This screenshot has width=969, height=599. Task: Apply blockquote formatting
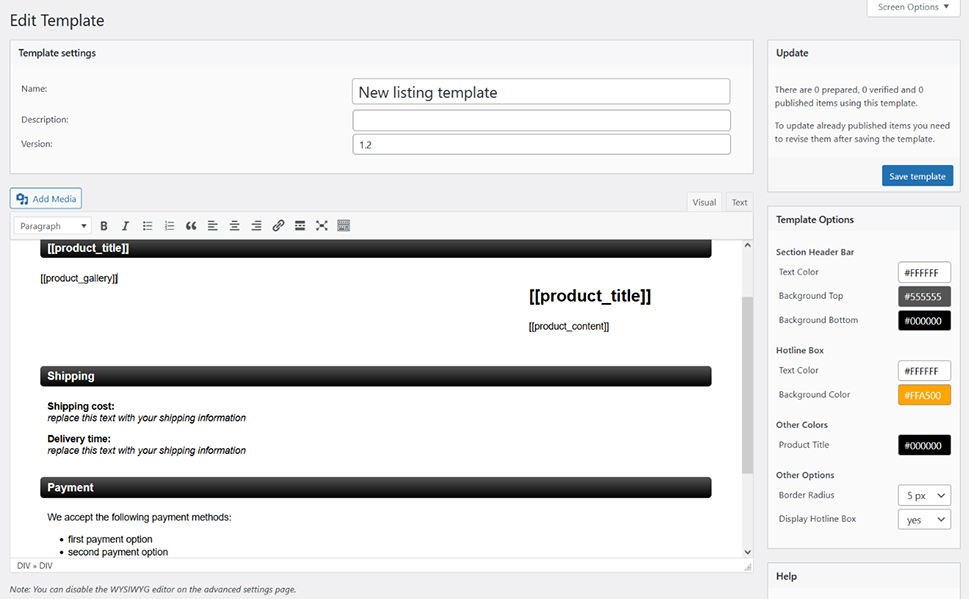(190, 225)
